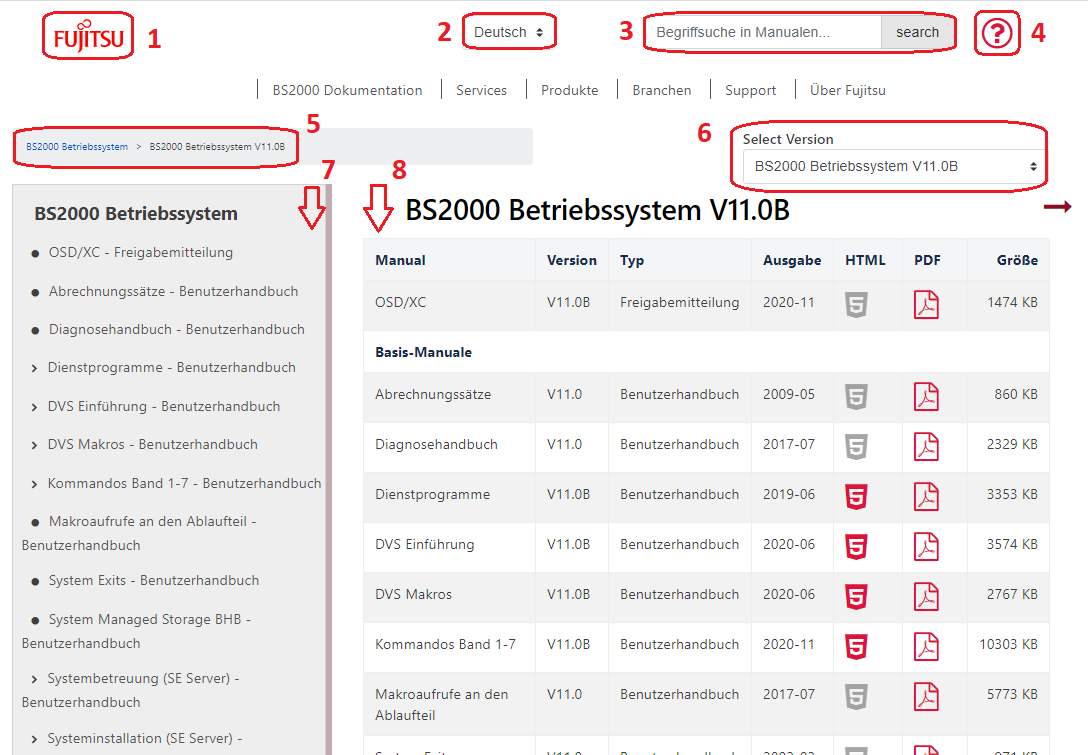Open the Diagnosehandbuch PDF file
The width and height of the screenshot is (1088, 755).
[x=926, y=446]
